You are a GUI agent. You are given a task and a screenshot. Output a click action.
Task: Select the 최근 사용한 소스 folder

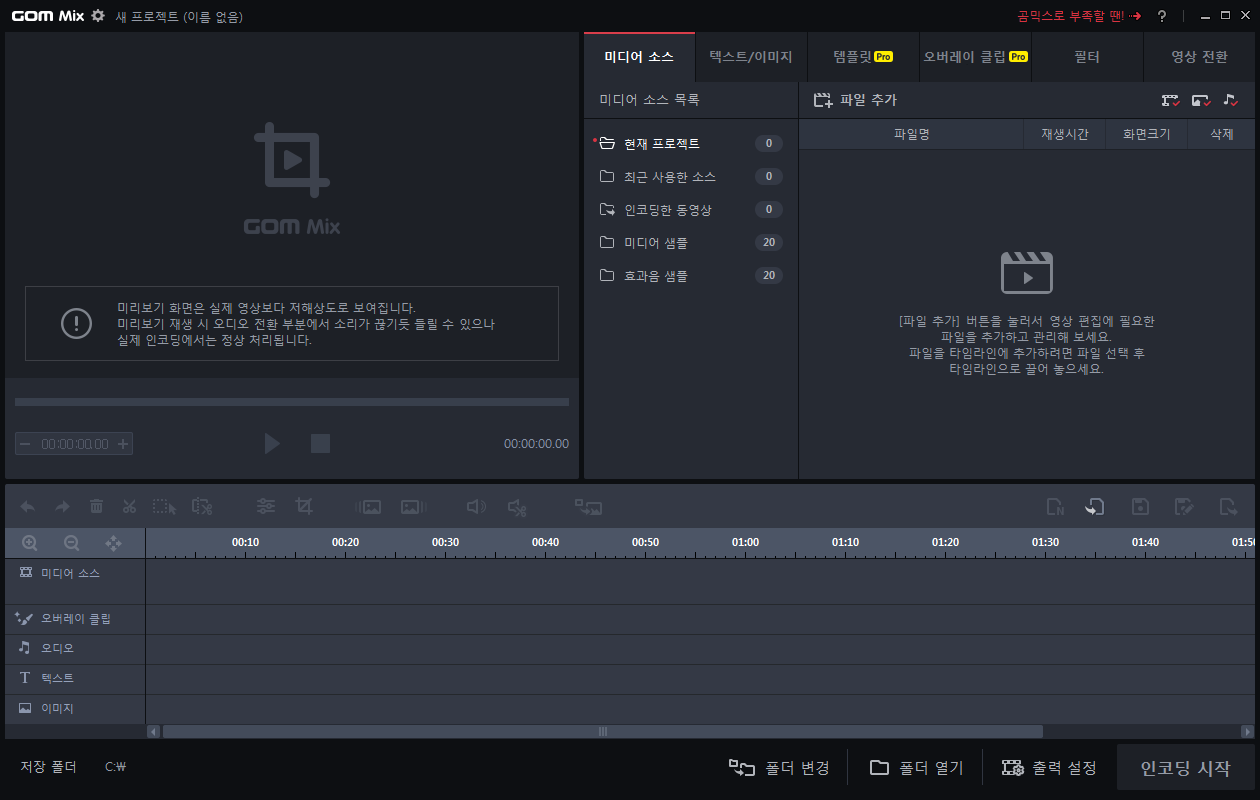coord(691,177)
